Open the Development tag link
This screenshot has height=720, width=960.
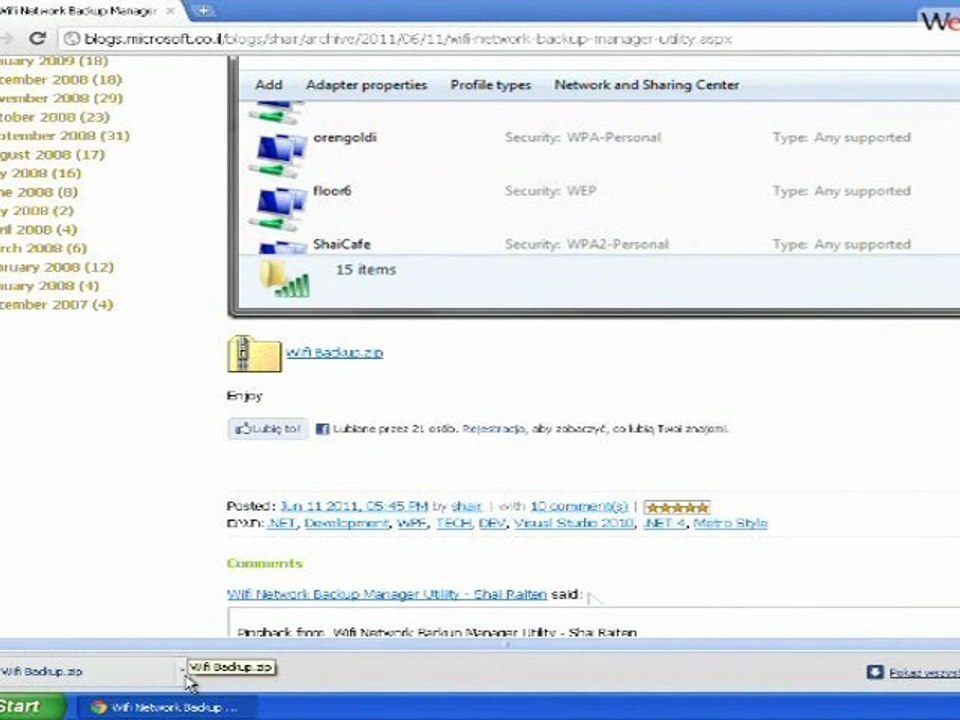click(347, 523)
